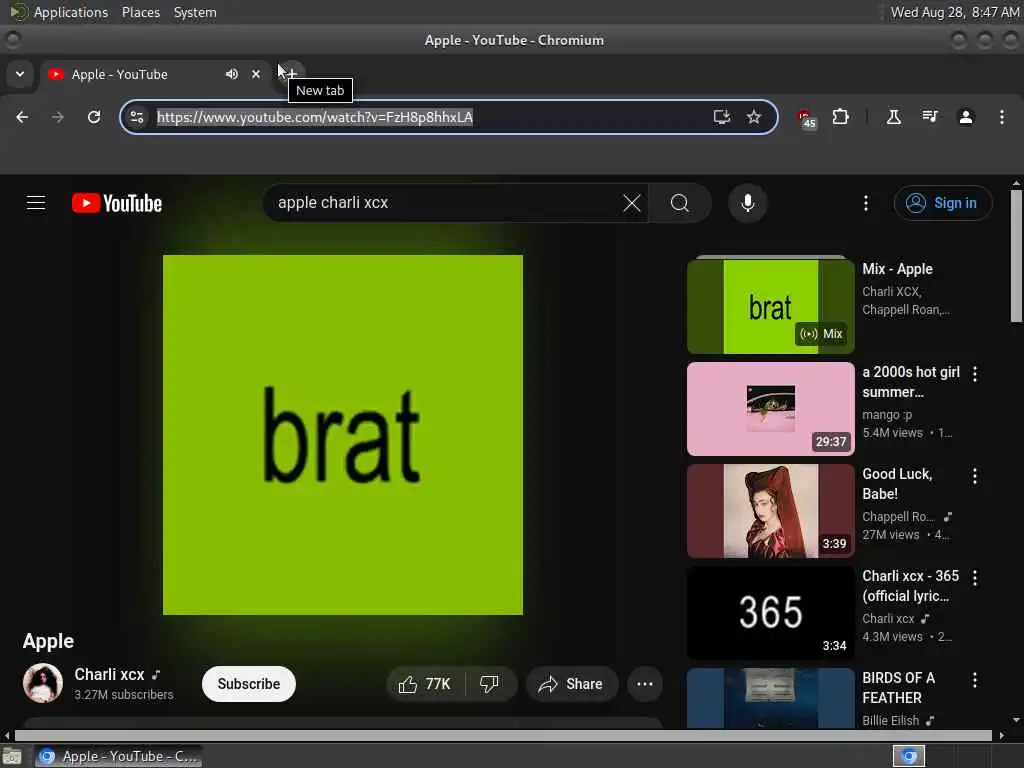Click the date and time clock
This screenshot has width=1024, height=768.
point(955,12)
